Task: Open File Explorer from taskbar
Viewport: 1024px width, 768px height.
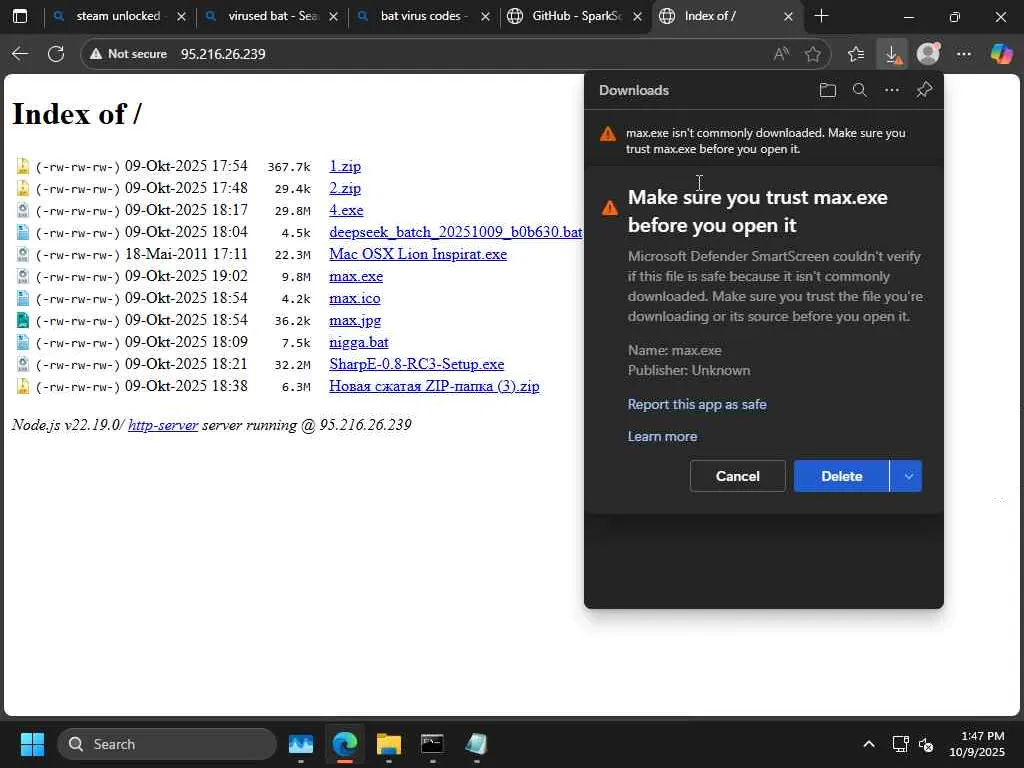Action: point(389,744)
